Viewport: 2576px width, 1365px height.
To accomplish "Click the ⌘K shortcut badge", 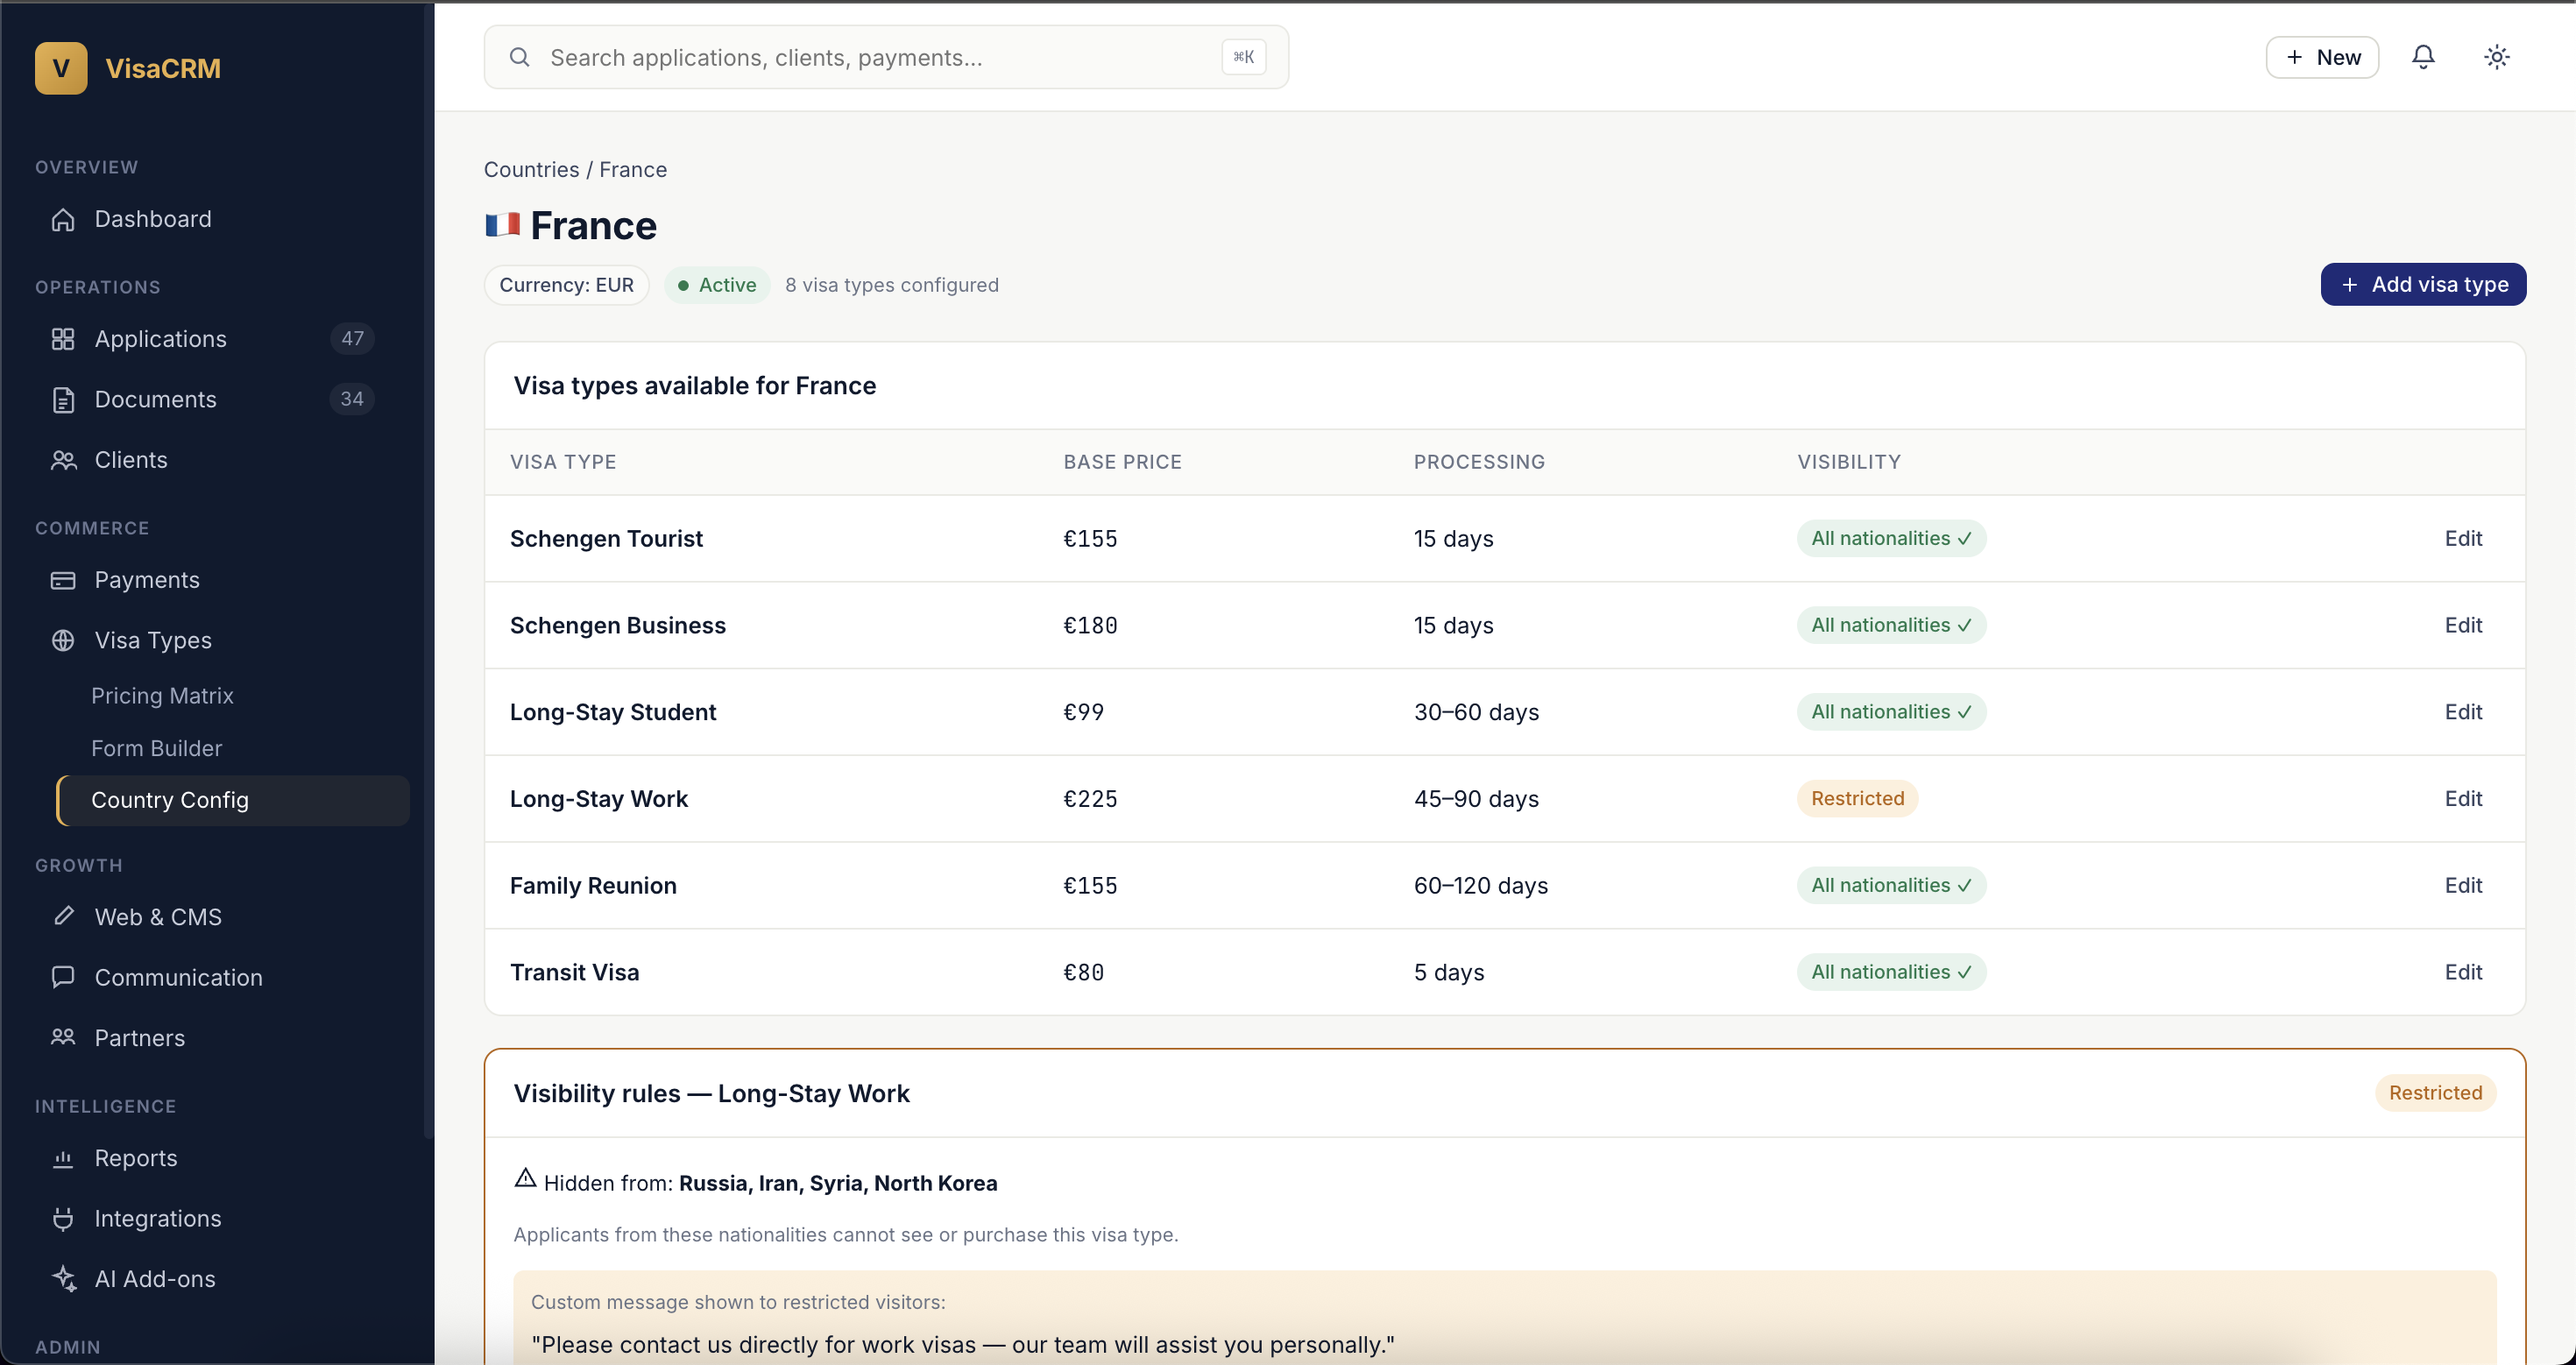I will pyautogui.click(x=1243, y=57).
